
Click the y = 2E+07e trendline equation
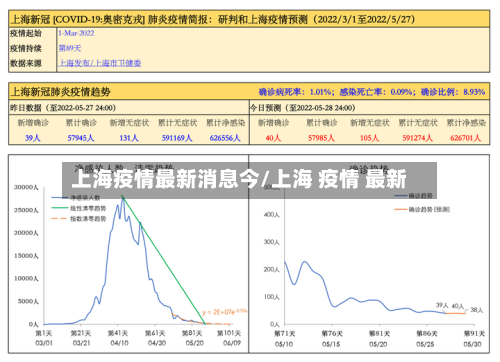(224, 312)
